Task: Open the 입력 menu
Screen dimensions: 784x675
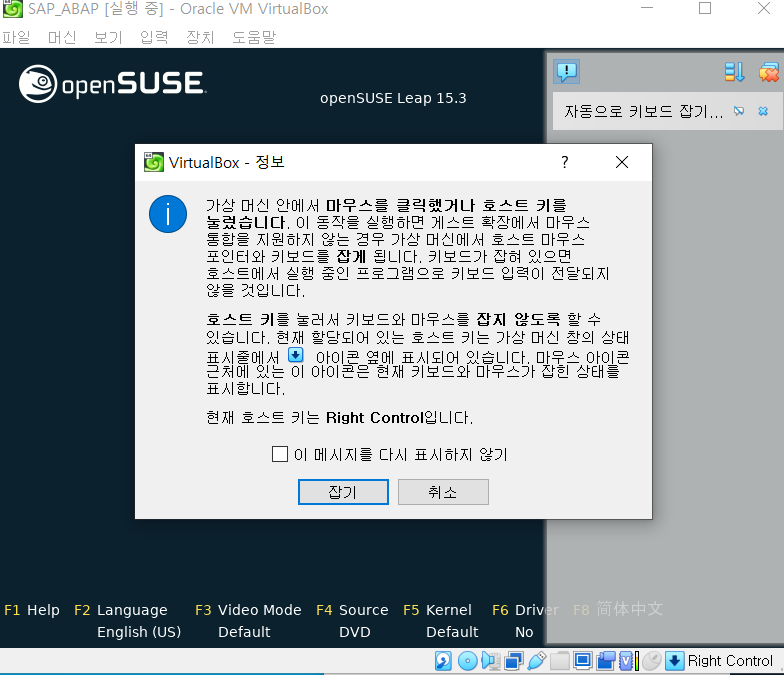Action: pyautogui.click(x=154, y=37)
